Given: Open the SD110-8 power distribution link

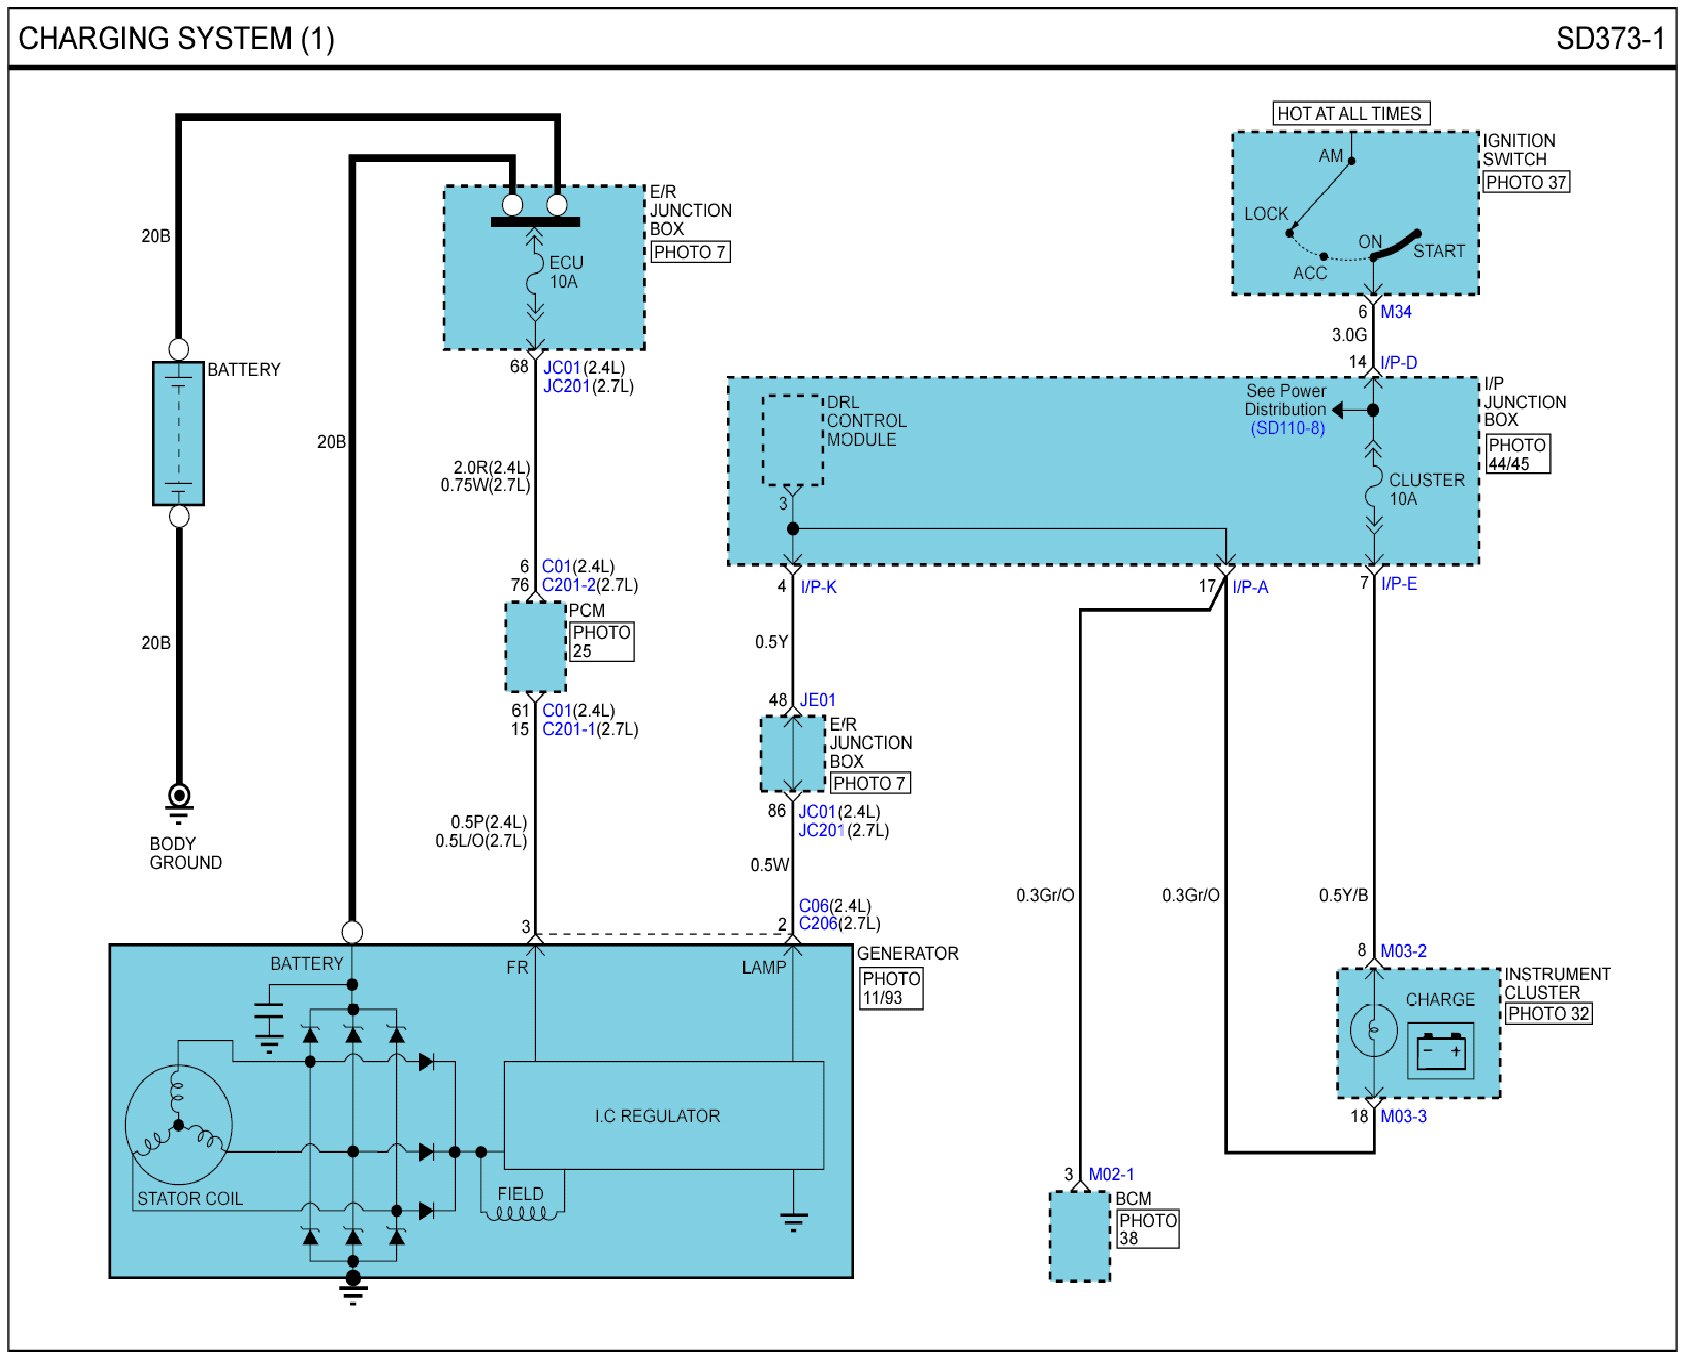Looking at the screenshot, I should [x=1287, y=428].
